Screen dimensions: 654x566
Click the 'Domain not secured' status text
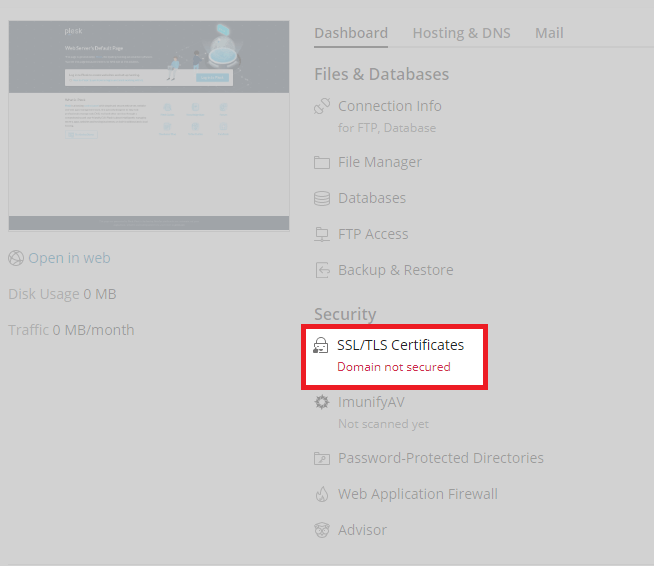394,367
